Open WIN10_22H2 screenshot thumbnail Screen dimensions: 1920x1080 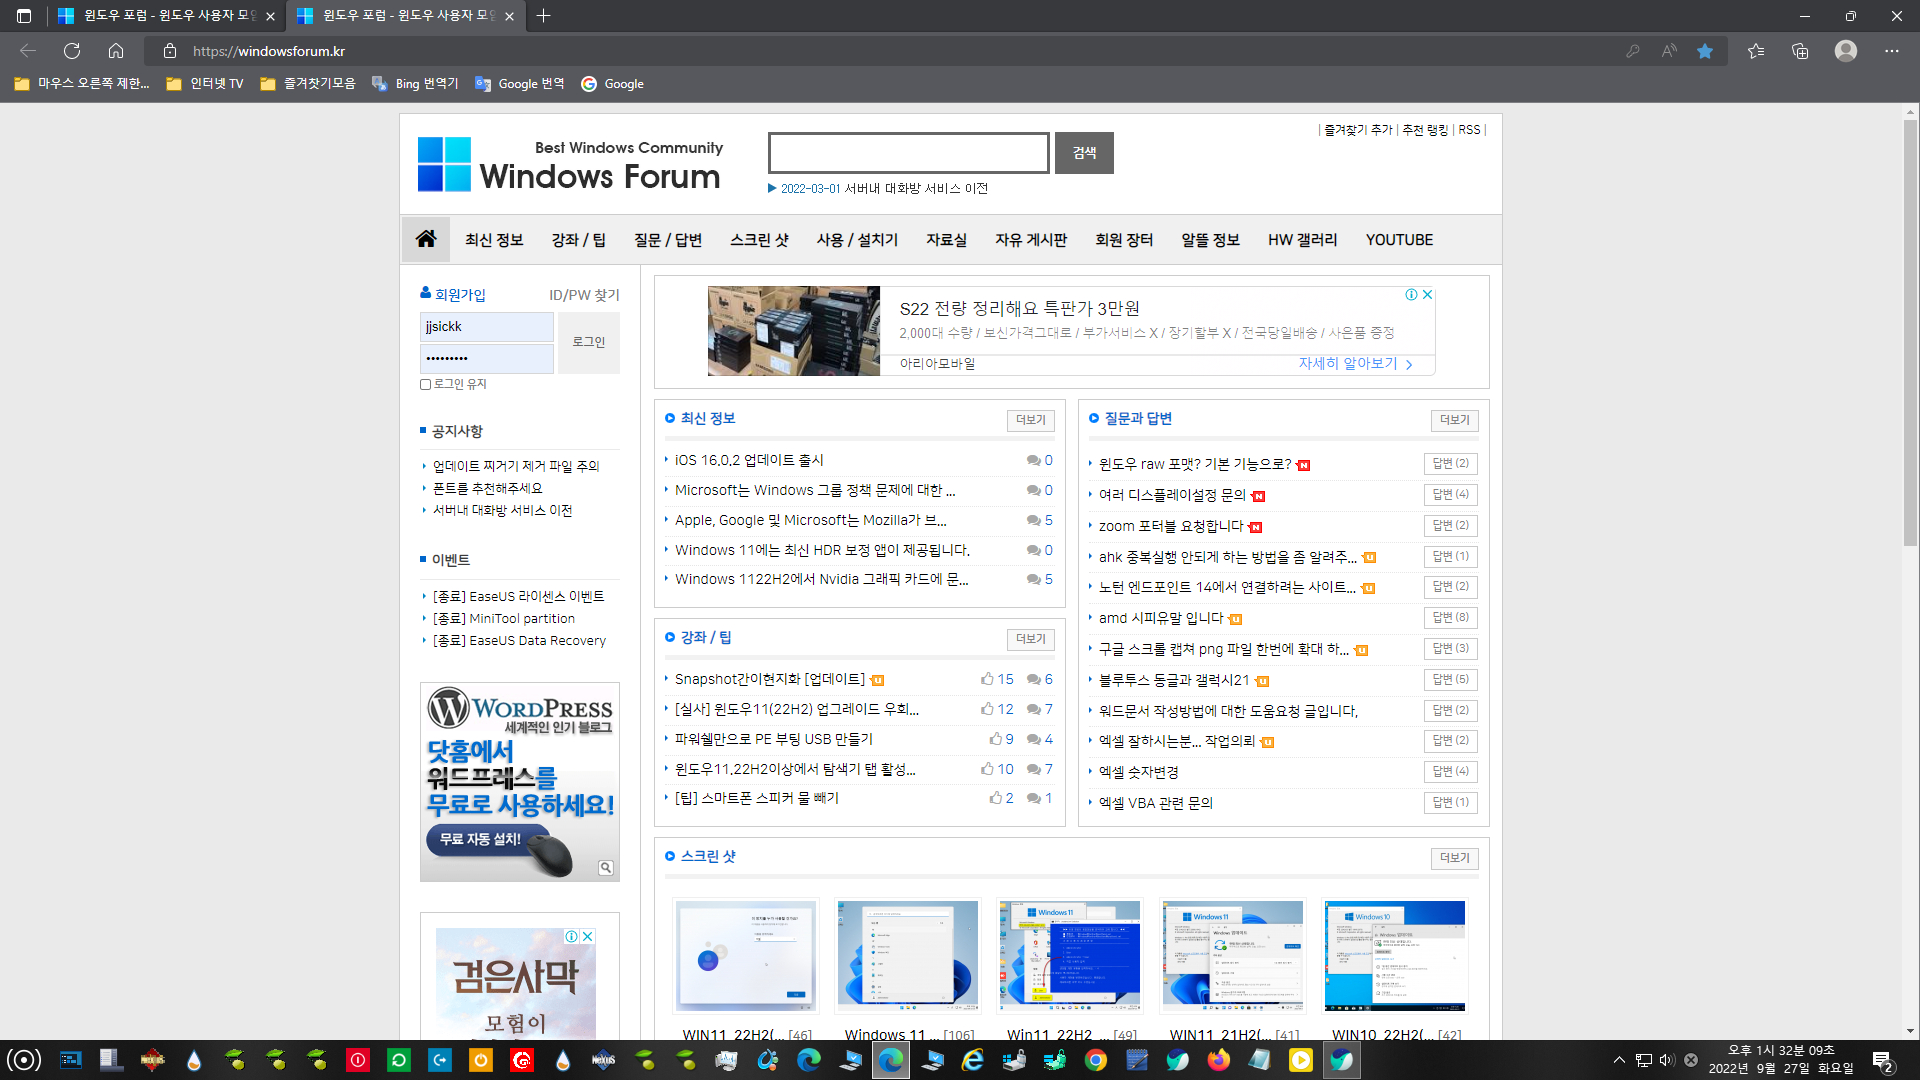[1395, 956]
